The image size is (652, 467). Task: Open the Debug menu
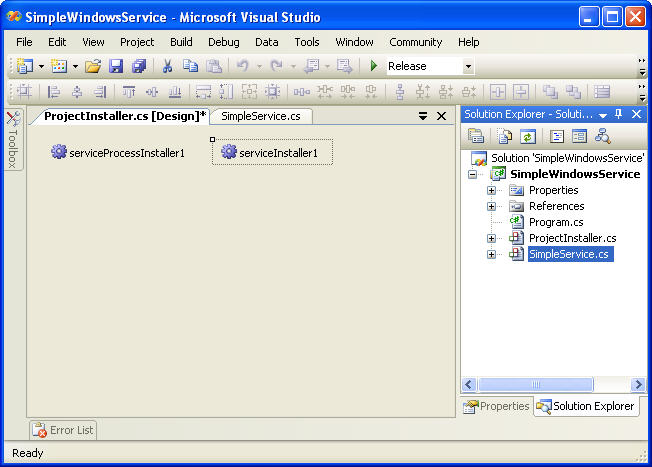(224, 42)
